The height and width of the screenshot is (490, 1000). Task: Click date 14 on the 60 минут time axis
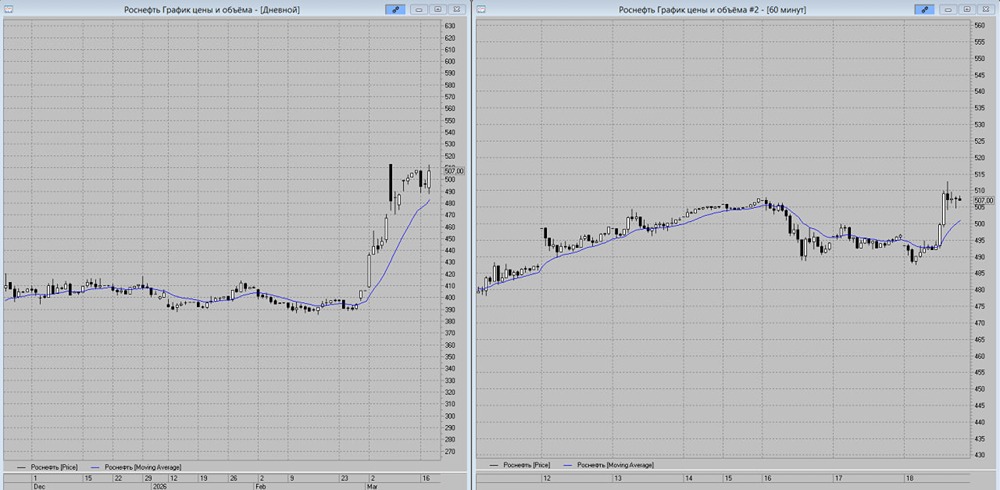click(x=689, y=478)
